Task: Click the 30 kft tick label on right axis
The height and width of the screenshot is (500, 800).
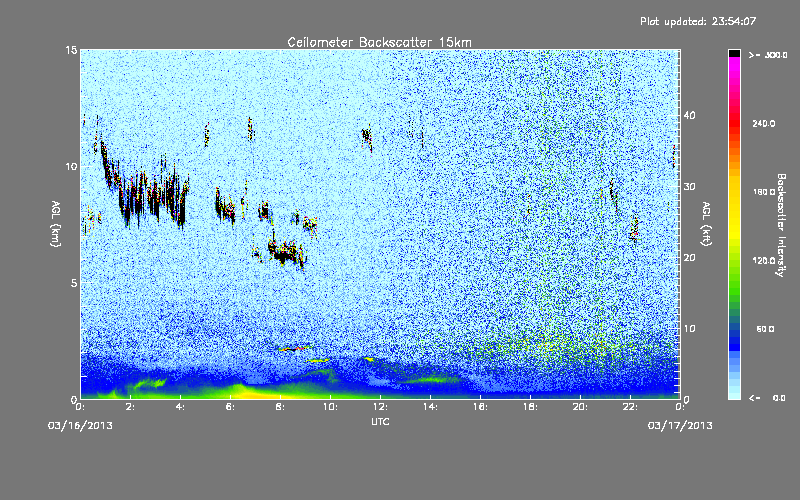Action: (689, 187)
